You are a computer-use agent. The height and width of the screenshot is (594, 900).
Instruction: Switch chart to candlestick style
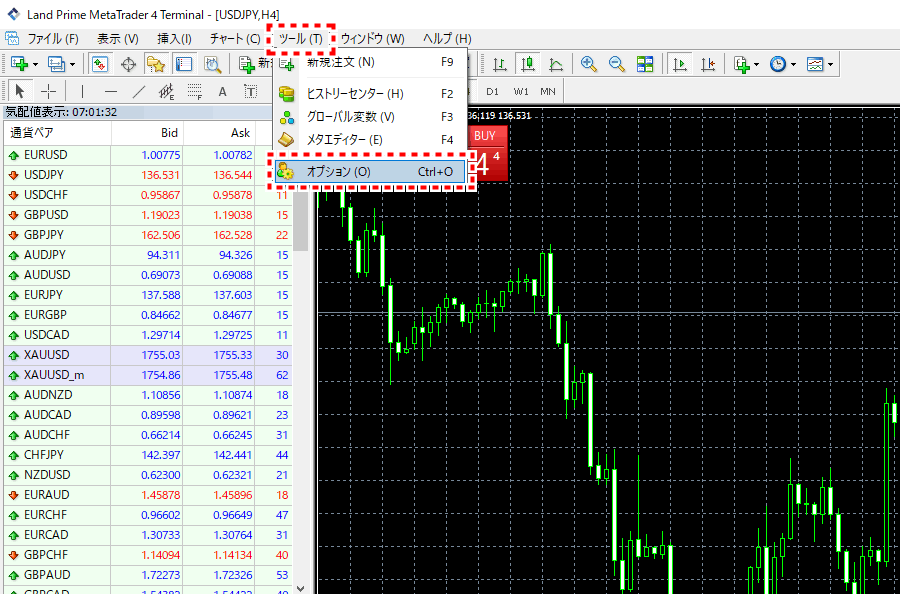pyautogui.click(x=528, y=64)
